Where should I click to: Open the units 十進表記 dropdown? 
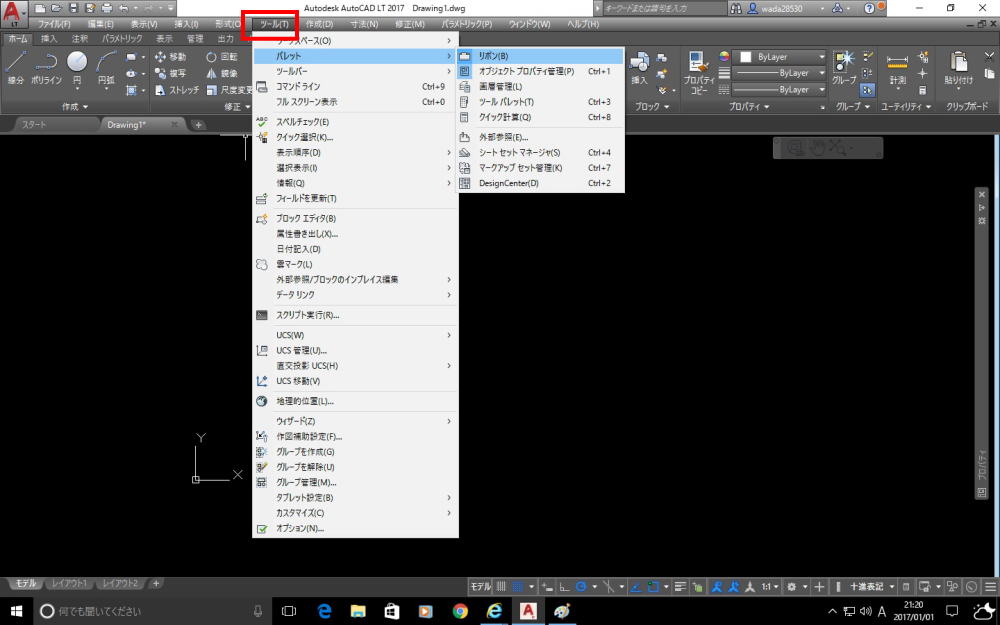[x=871, y=587]
